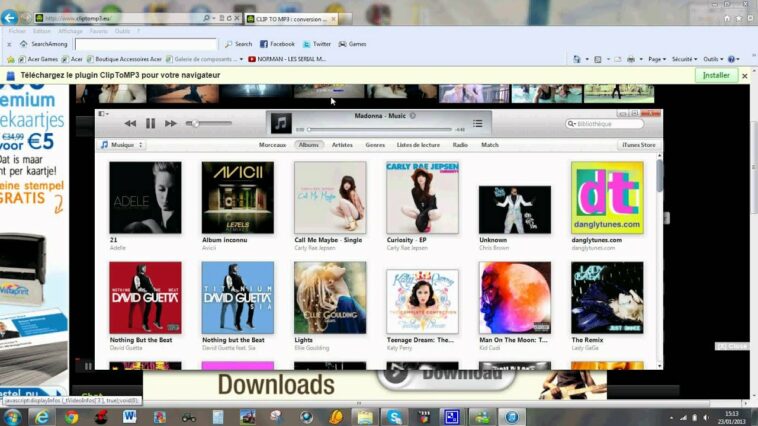Open the Games toolbar link
758x426 pixels.
(x=352, y=44)
